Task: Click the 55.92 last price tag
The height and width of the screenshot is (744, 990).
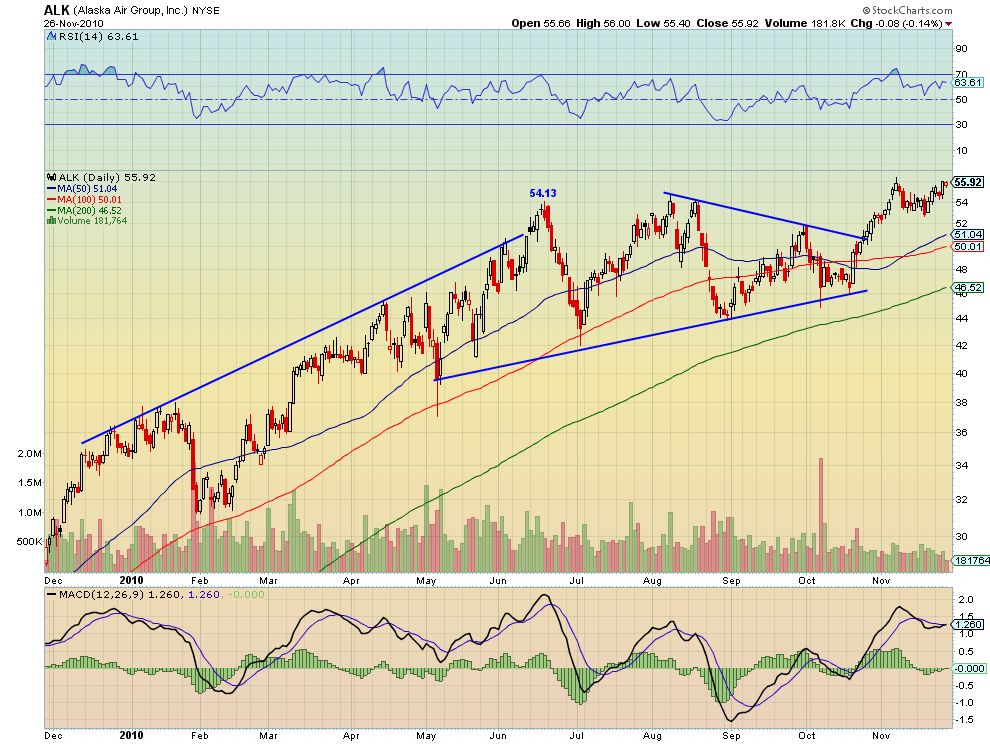Action: click(968, 182)
